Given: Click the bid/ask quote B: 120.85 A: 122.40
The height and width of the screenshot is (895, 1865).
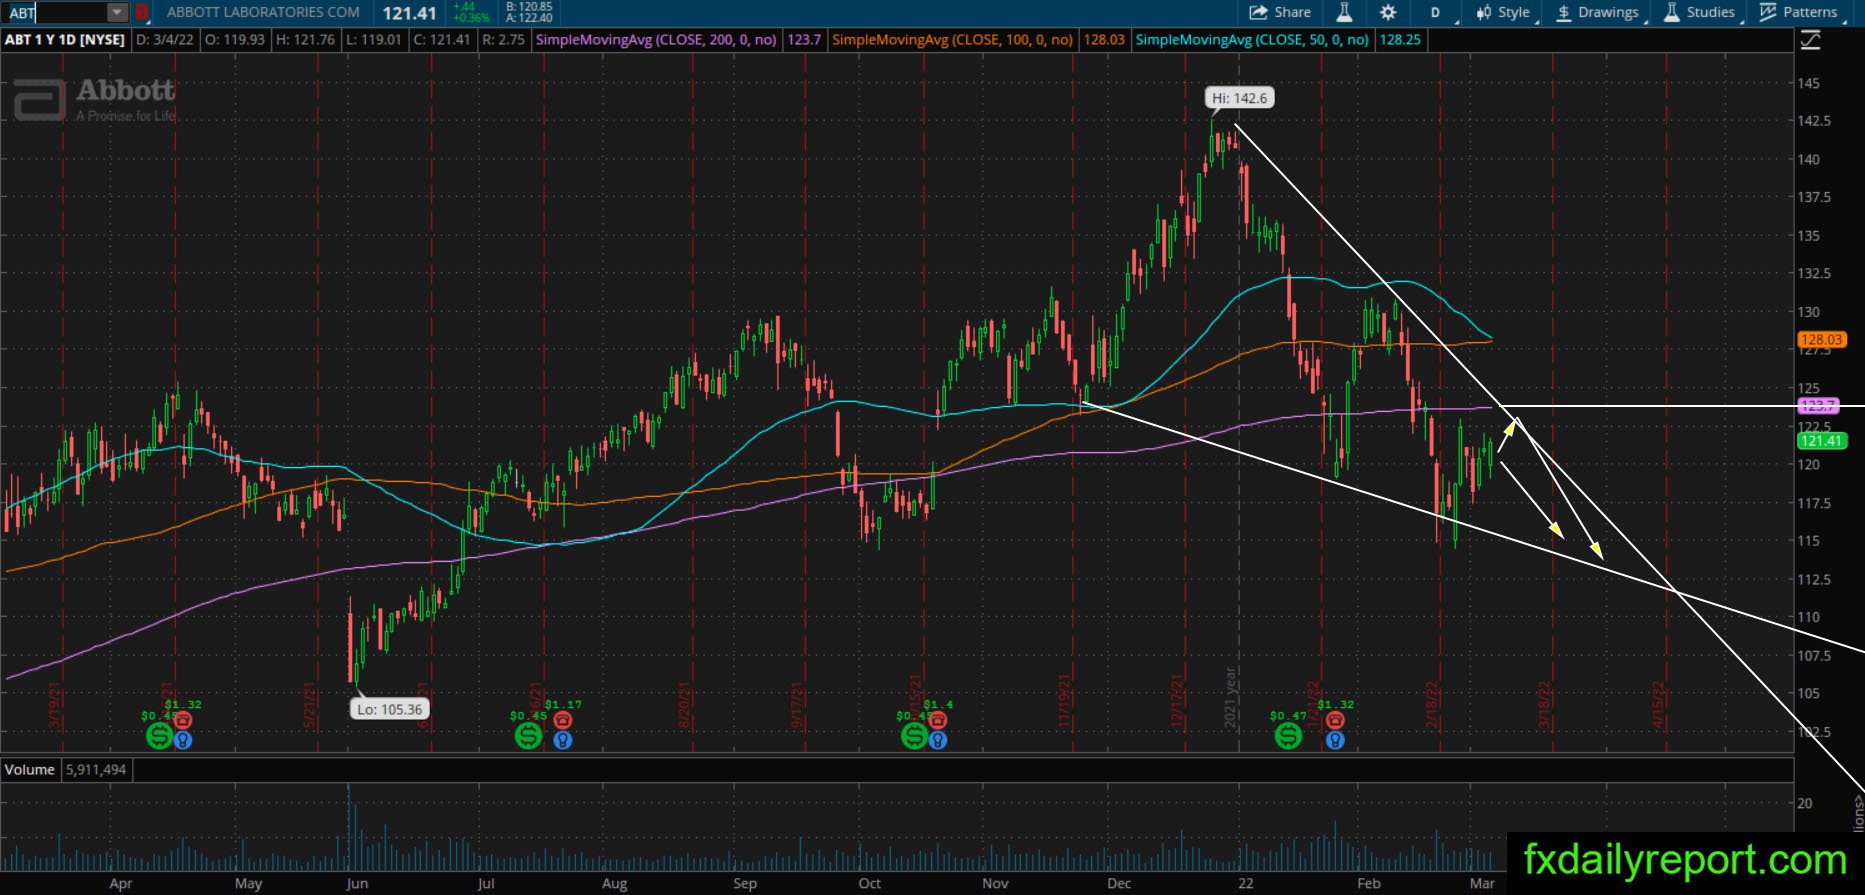Looking at the screenshot, I should point(529,12).
